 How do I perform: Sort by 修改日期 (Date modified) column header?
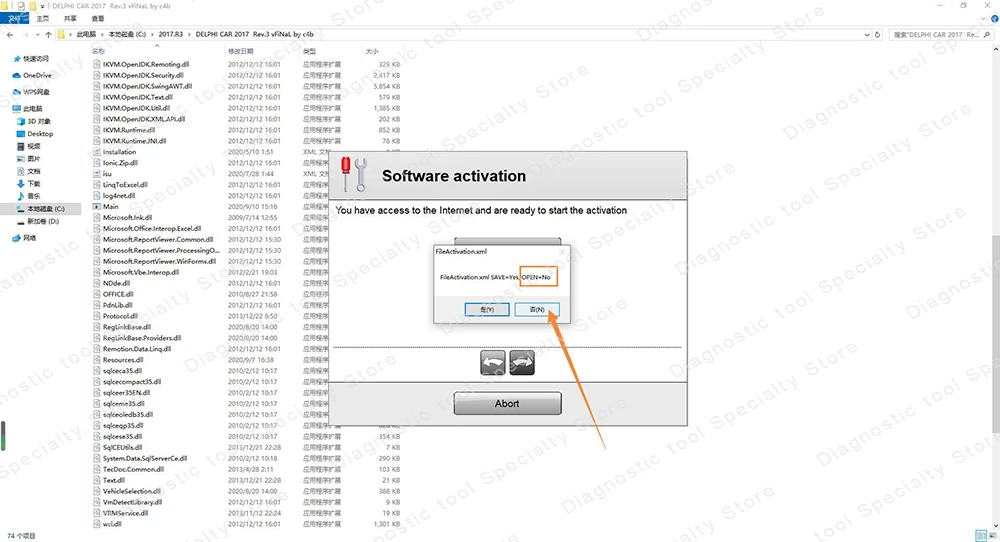tap(240, 51)
